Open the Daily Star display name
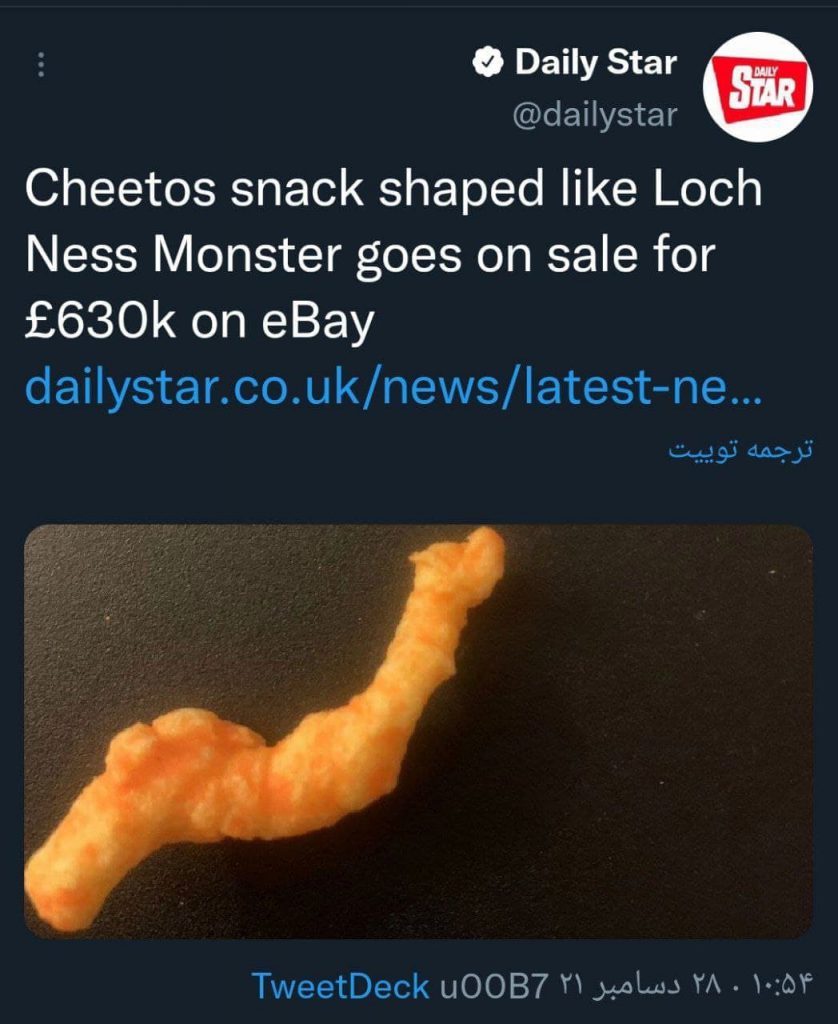838x1024 pixels. coord(596,63)
